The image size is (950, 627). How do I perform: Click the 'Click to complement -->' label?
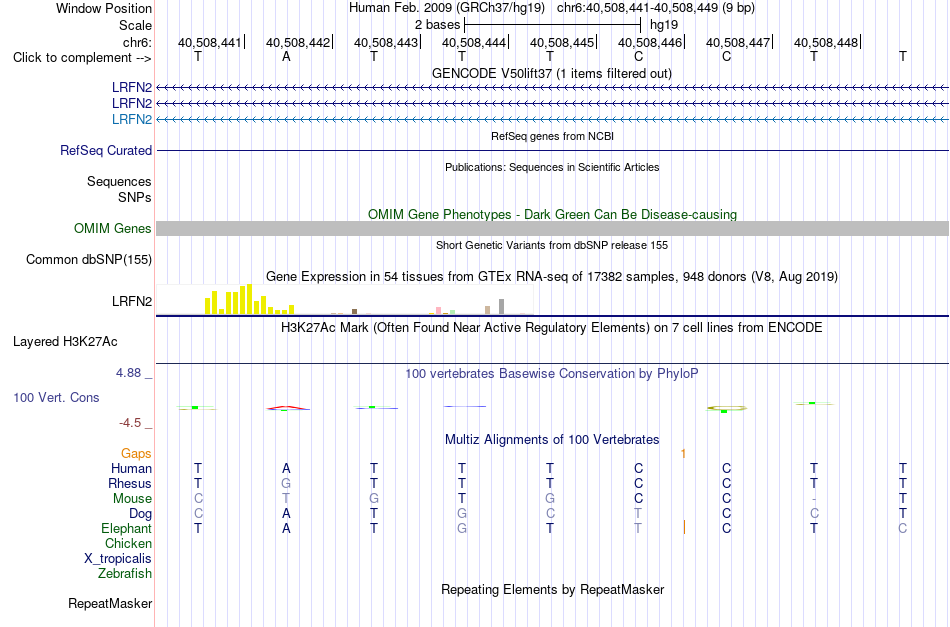point(82,58)
